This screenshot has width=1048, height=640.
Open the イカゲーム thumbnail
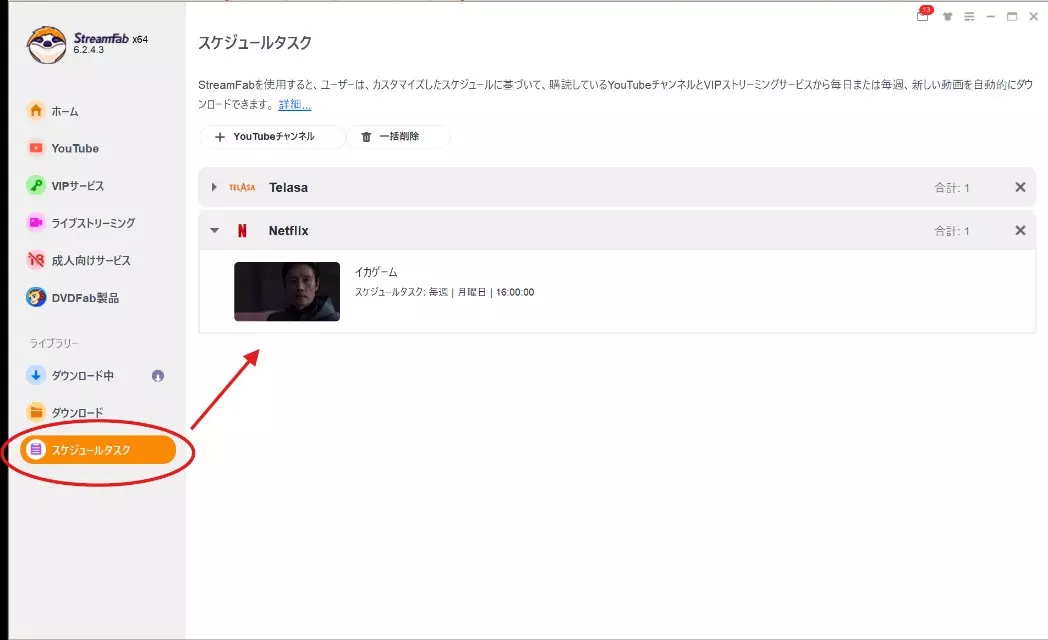click(x=287, y=291)
